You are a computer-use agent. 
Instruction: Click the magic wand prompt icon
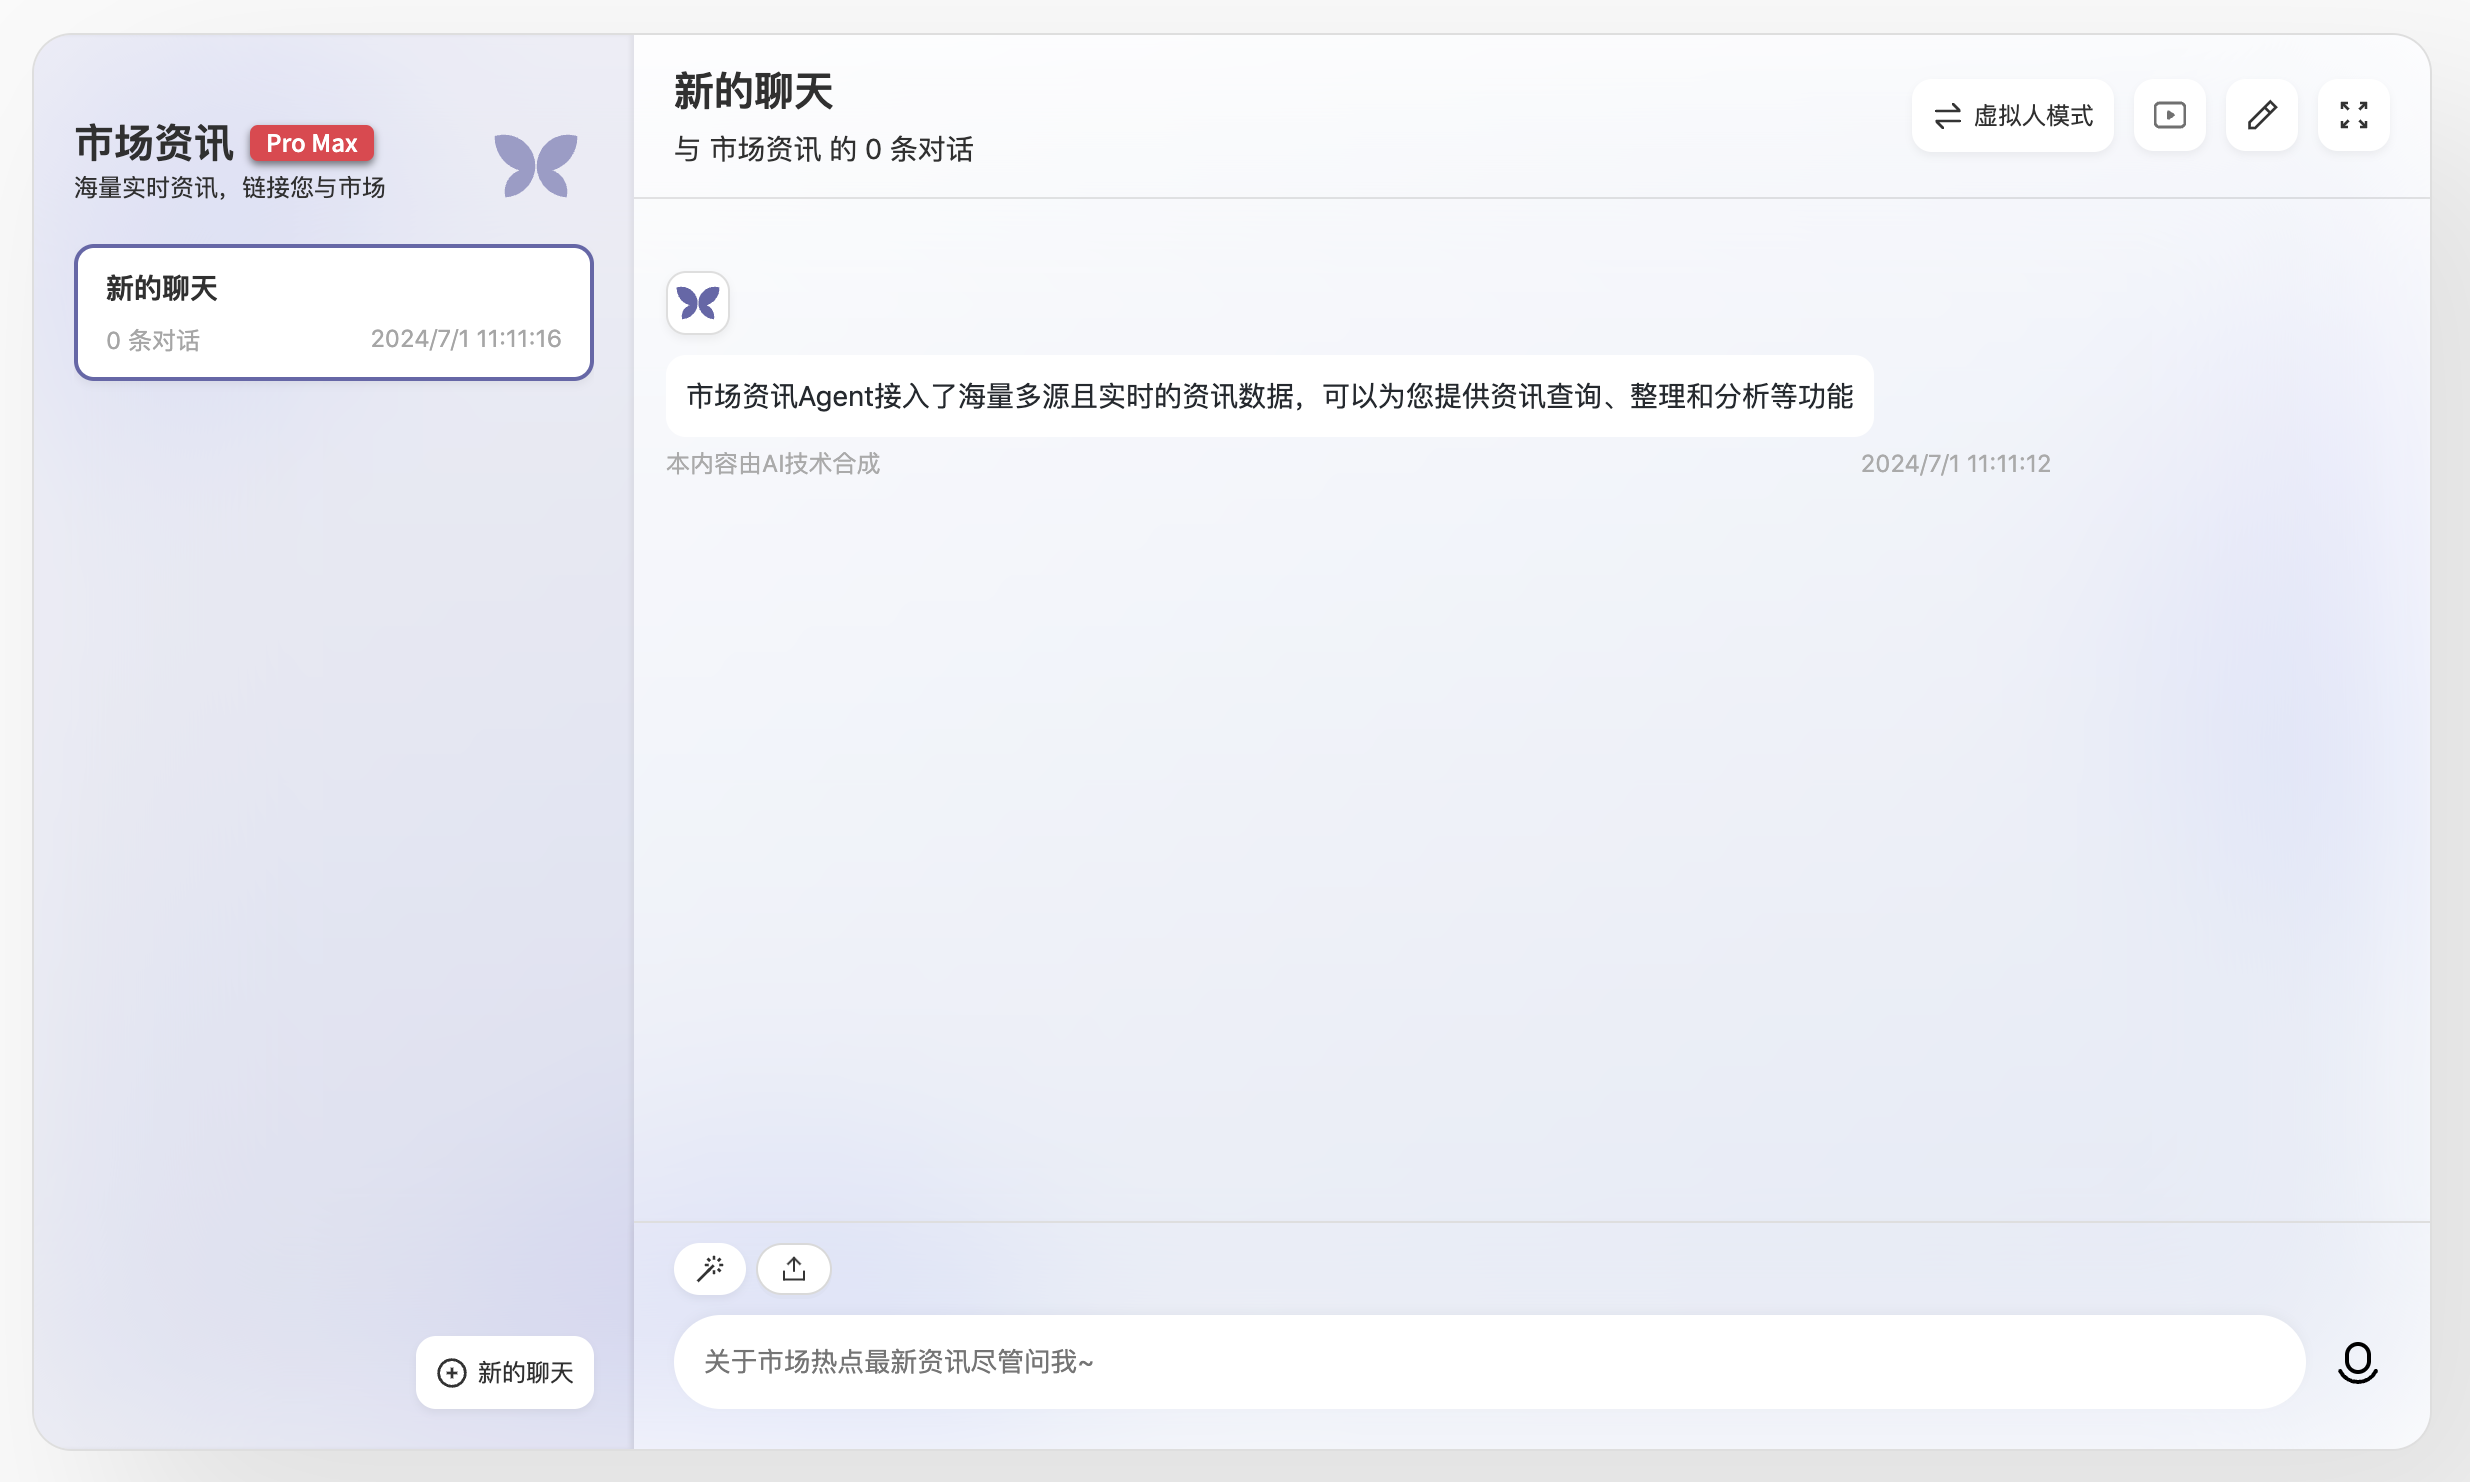tap(710, 1269)
